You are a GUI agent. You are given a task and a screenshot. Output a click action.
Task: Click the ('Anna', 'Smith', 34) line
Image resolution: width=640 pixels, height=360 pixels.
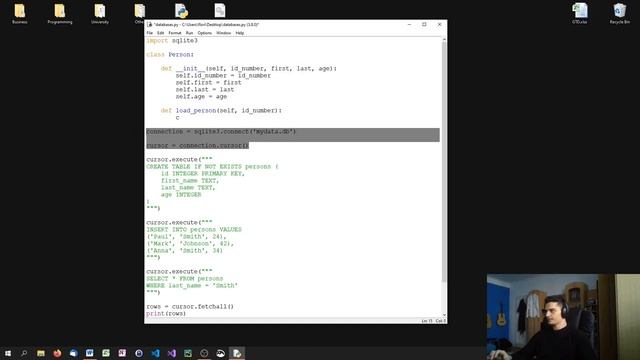pos(184,251)
